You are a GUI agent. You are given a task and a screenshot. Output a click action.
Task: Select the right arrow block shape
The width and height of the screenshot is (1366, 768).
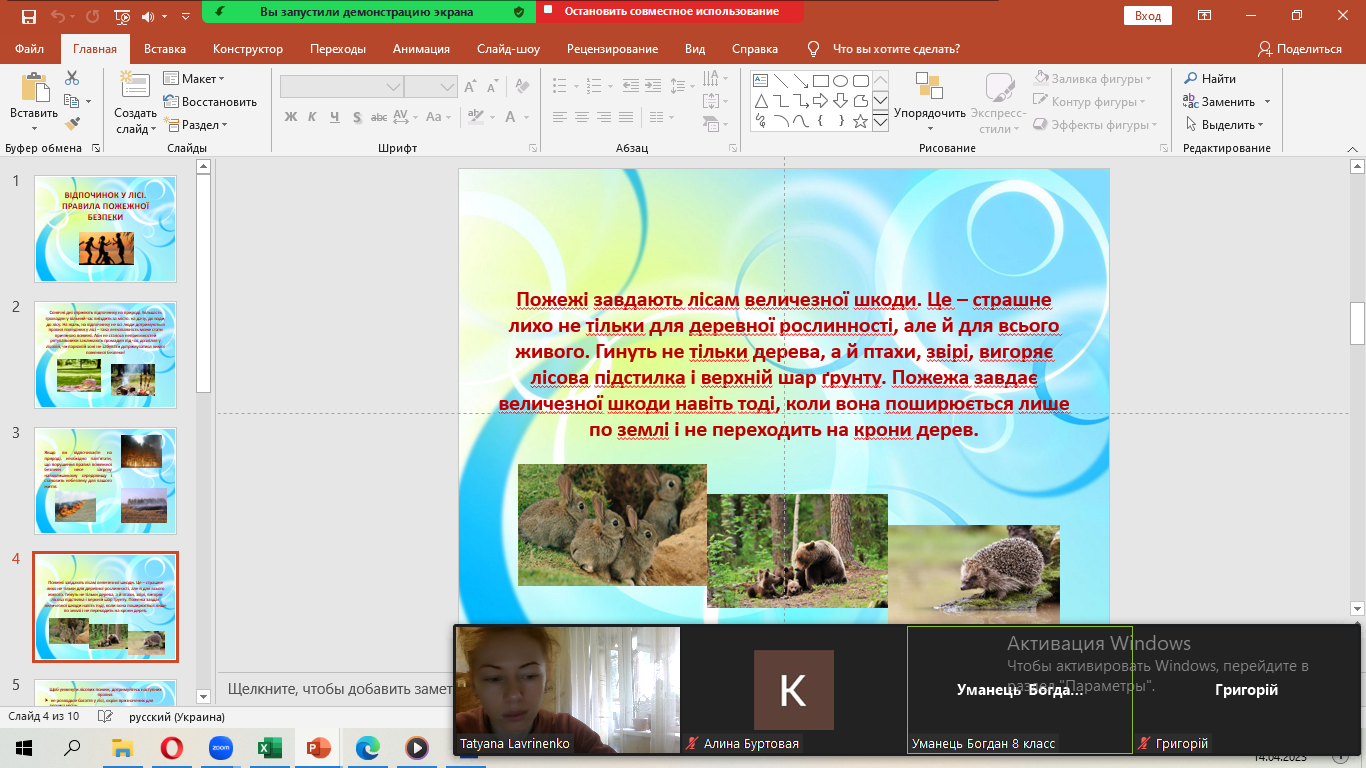coord(820,100)
